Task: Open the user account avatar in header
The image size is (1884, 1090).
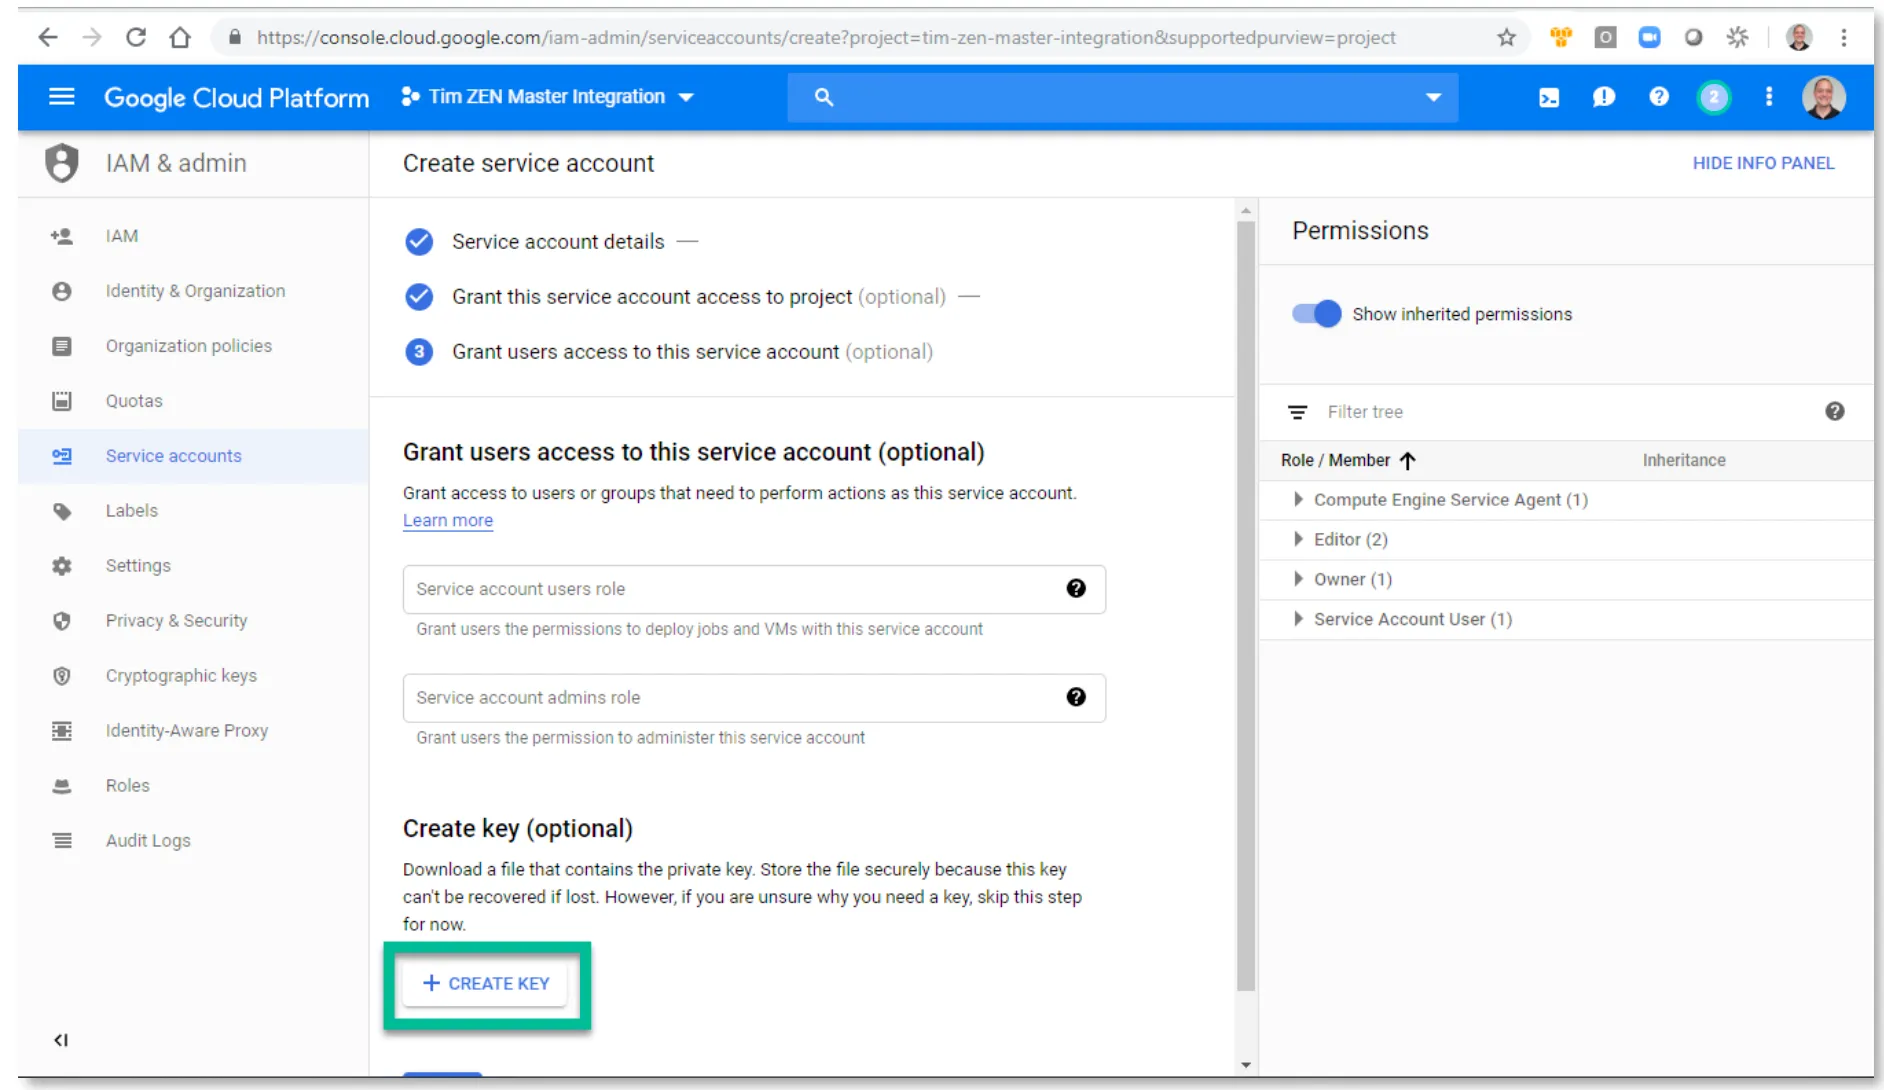Action: [1824, 97]
